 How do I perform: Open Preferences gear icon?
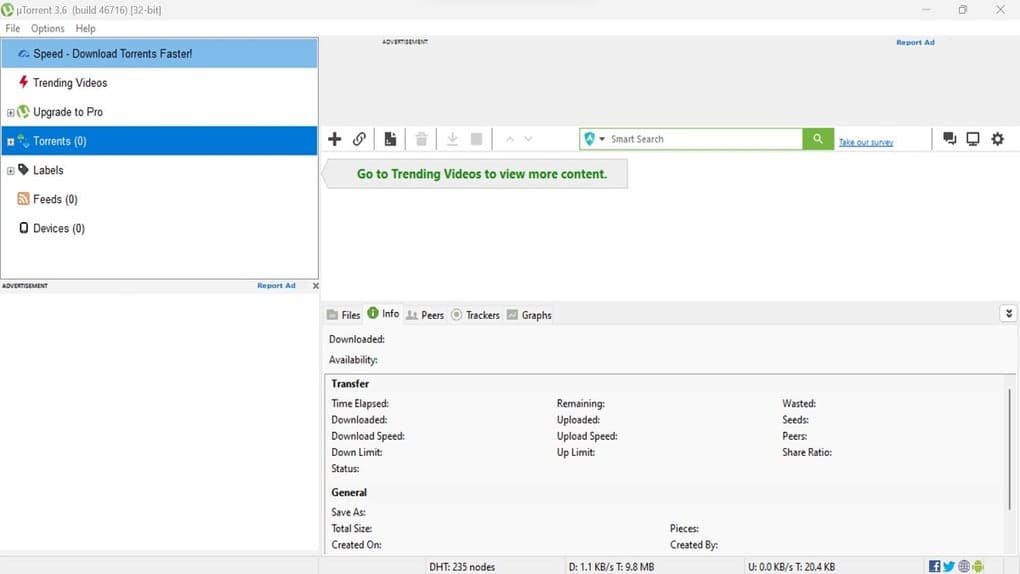point(997,139)
